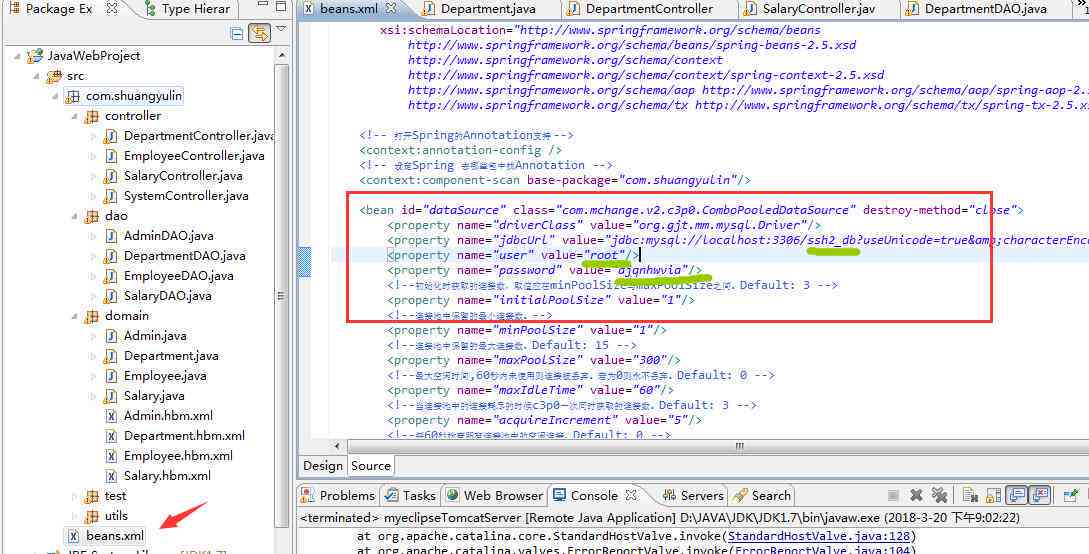
Task: Click the driverClass property line
Action: [x=604, y=225]
